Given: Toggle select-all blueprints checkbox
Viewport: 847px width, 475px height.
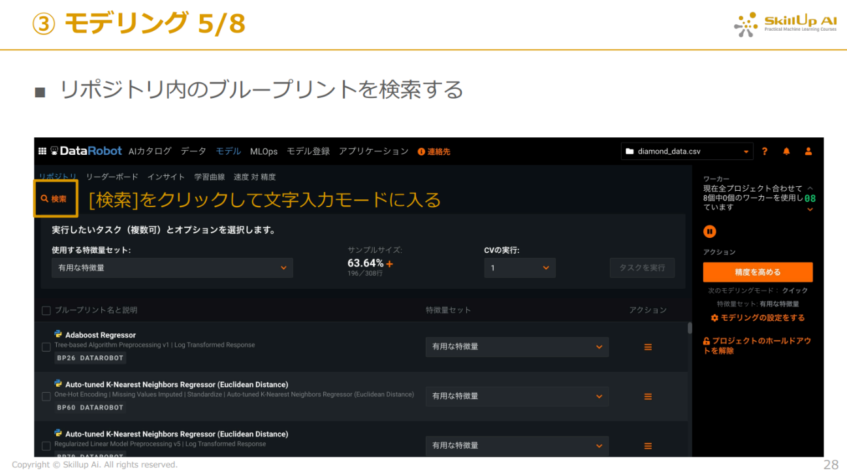Looking at the screenshot, I should point(46,310).
